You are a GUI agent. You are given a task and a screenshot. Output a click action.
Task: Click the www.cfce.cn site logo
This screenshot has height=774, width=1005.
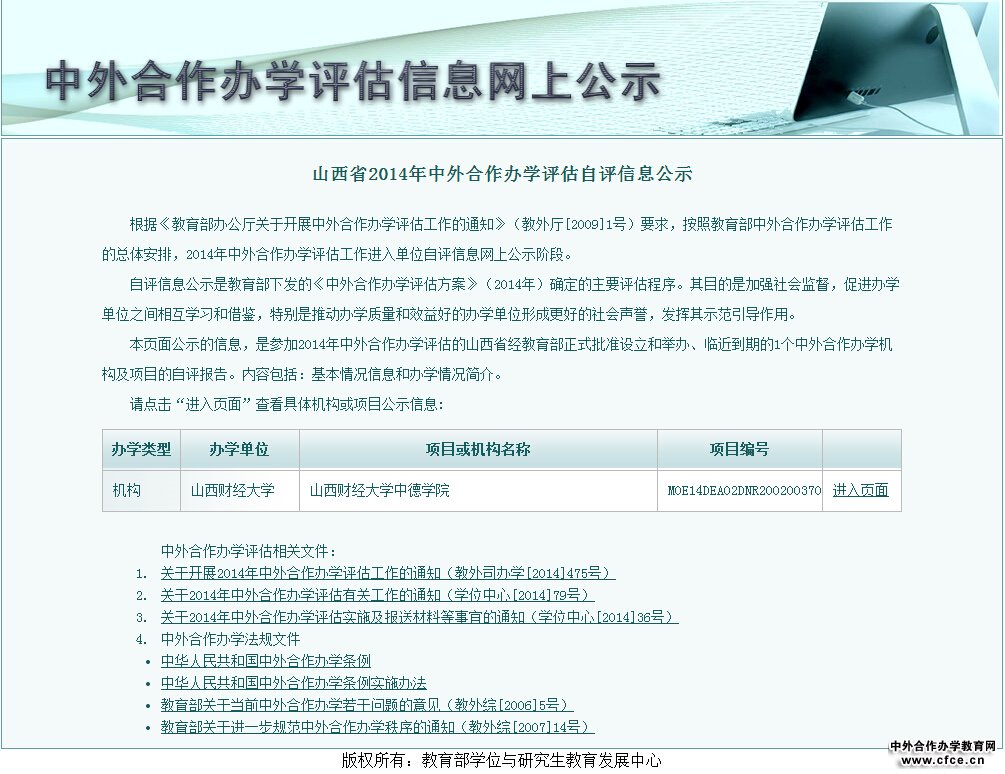942,753
